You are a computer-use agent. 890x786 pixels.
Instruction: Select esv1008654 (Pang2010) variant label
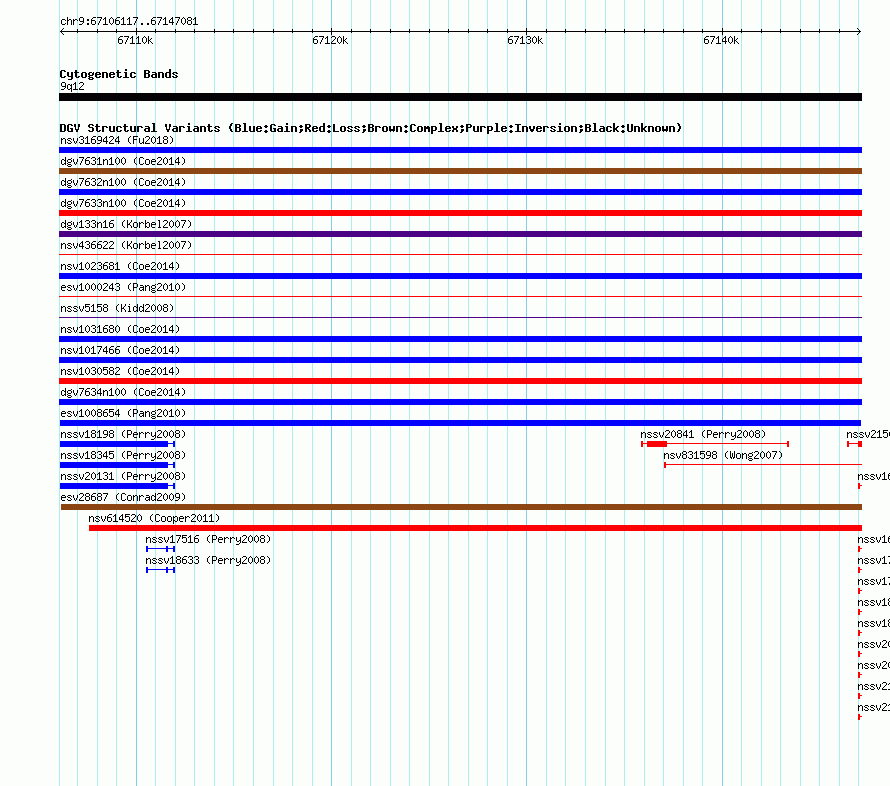coord(123,413)
